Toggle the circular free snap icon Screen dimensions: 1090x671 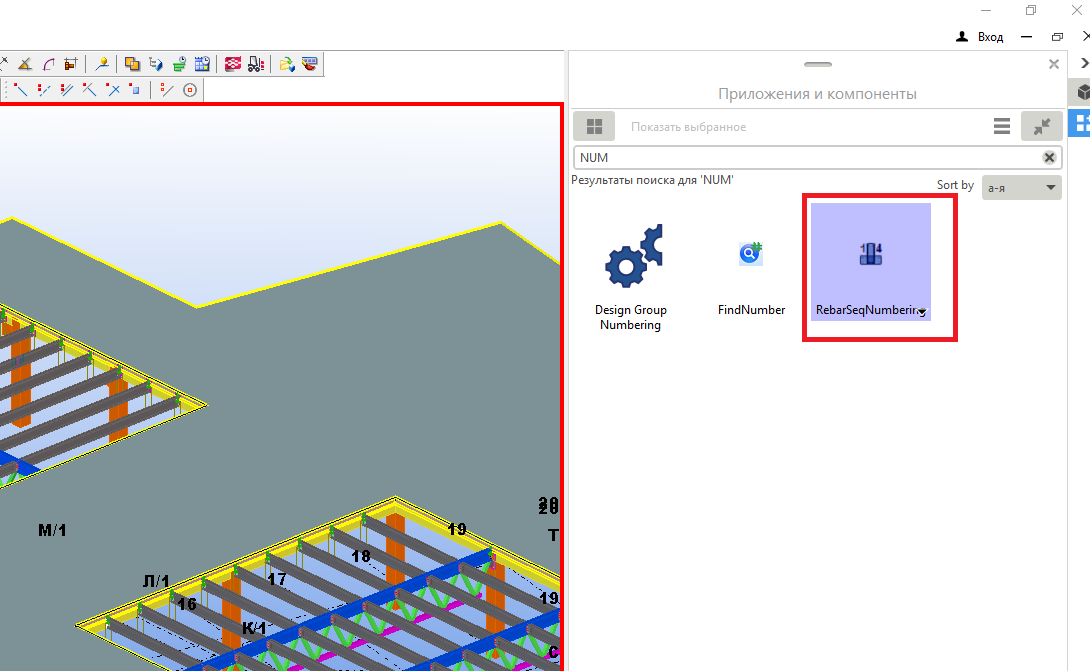[190, 90]
